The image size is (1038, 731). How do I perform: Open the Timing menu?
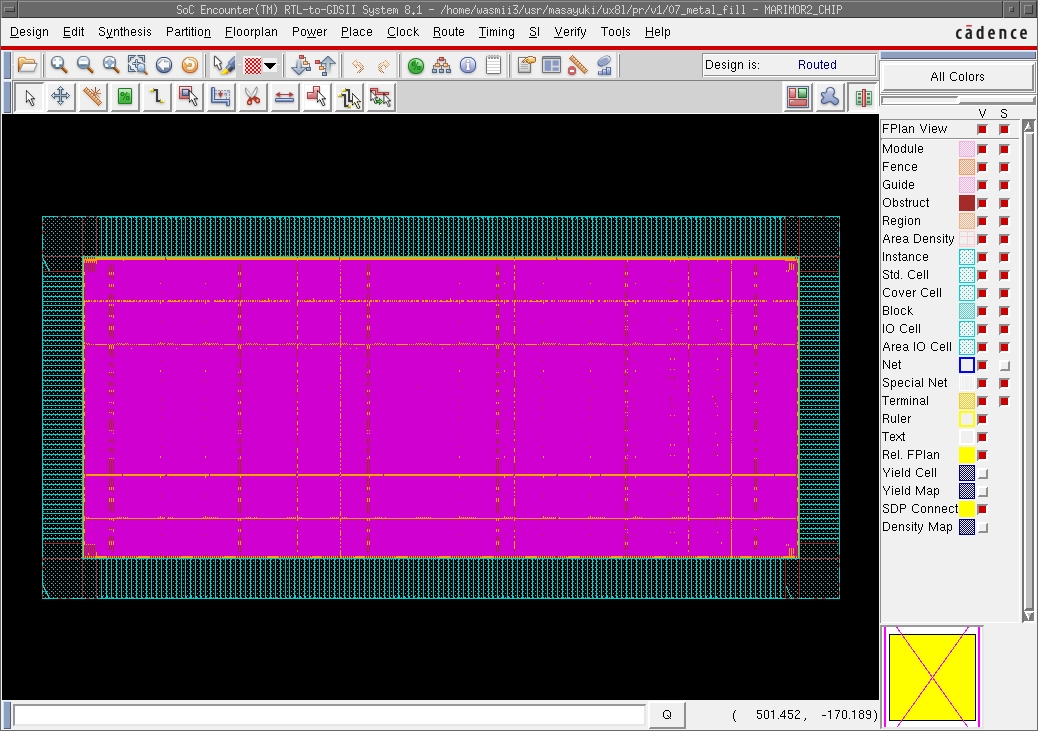pyautogui.click(x=496, y=32)
